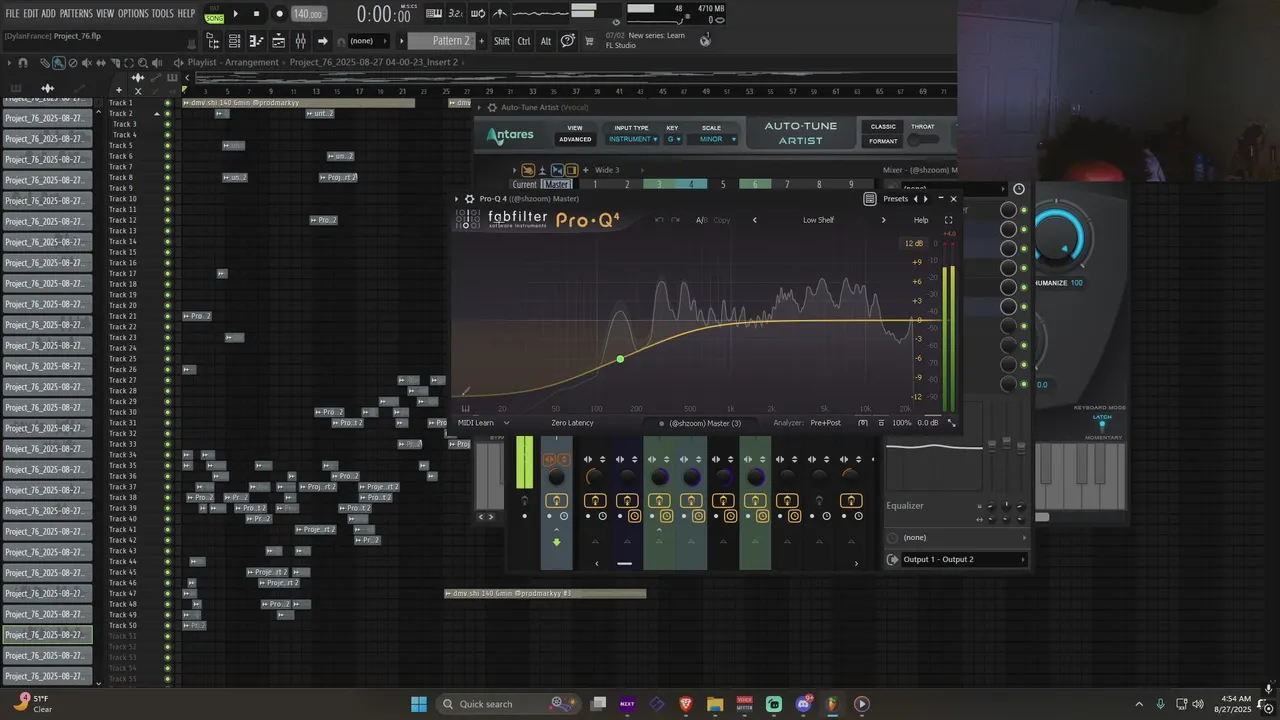Click the Alt key button
1280x720 pixels.
[x=545, y=41]
